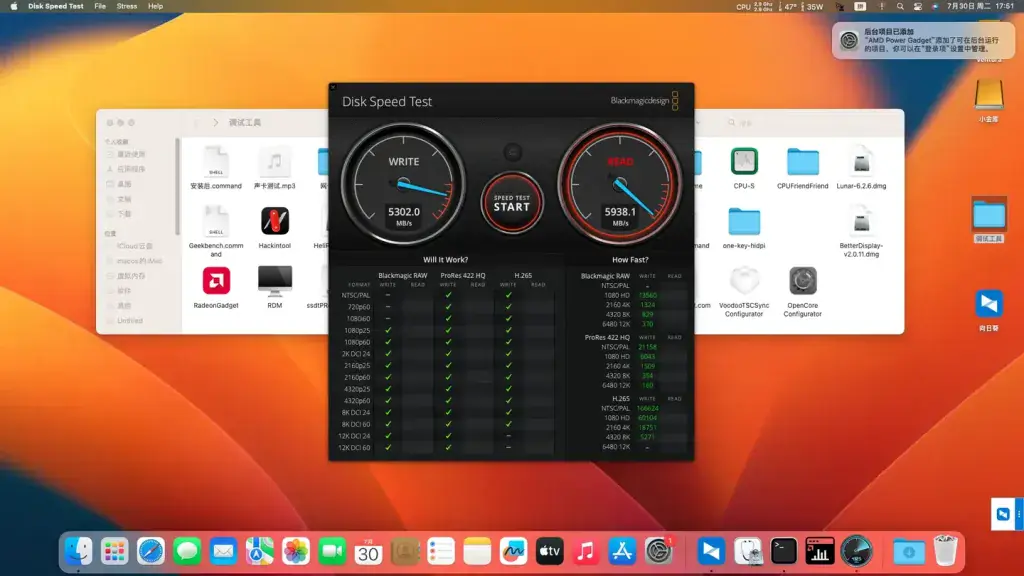
Task: Open Siri from the menu bar
Action: click(935, 6)
